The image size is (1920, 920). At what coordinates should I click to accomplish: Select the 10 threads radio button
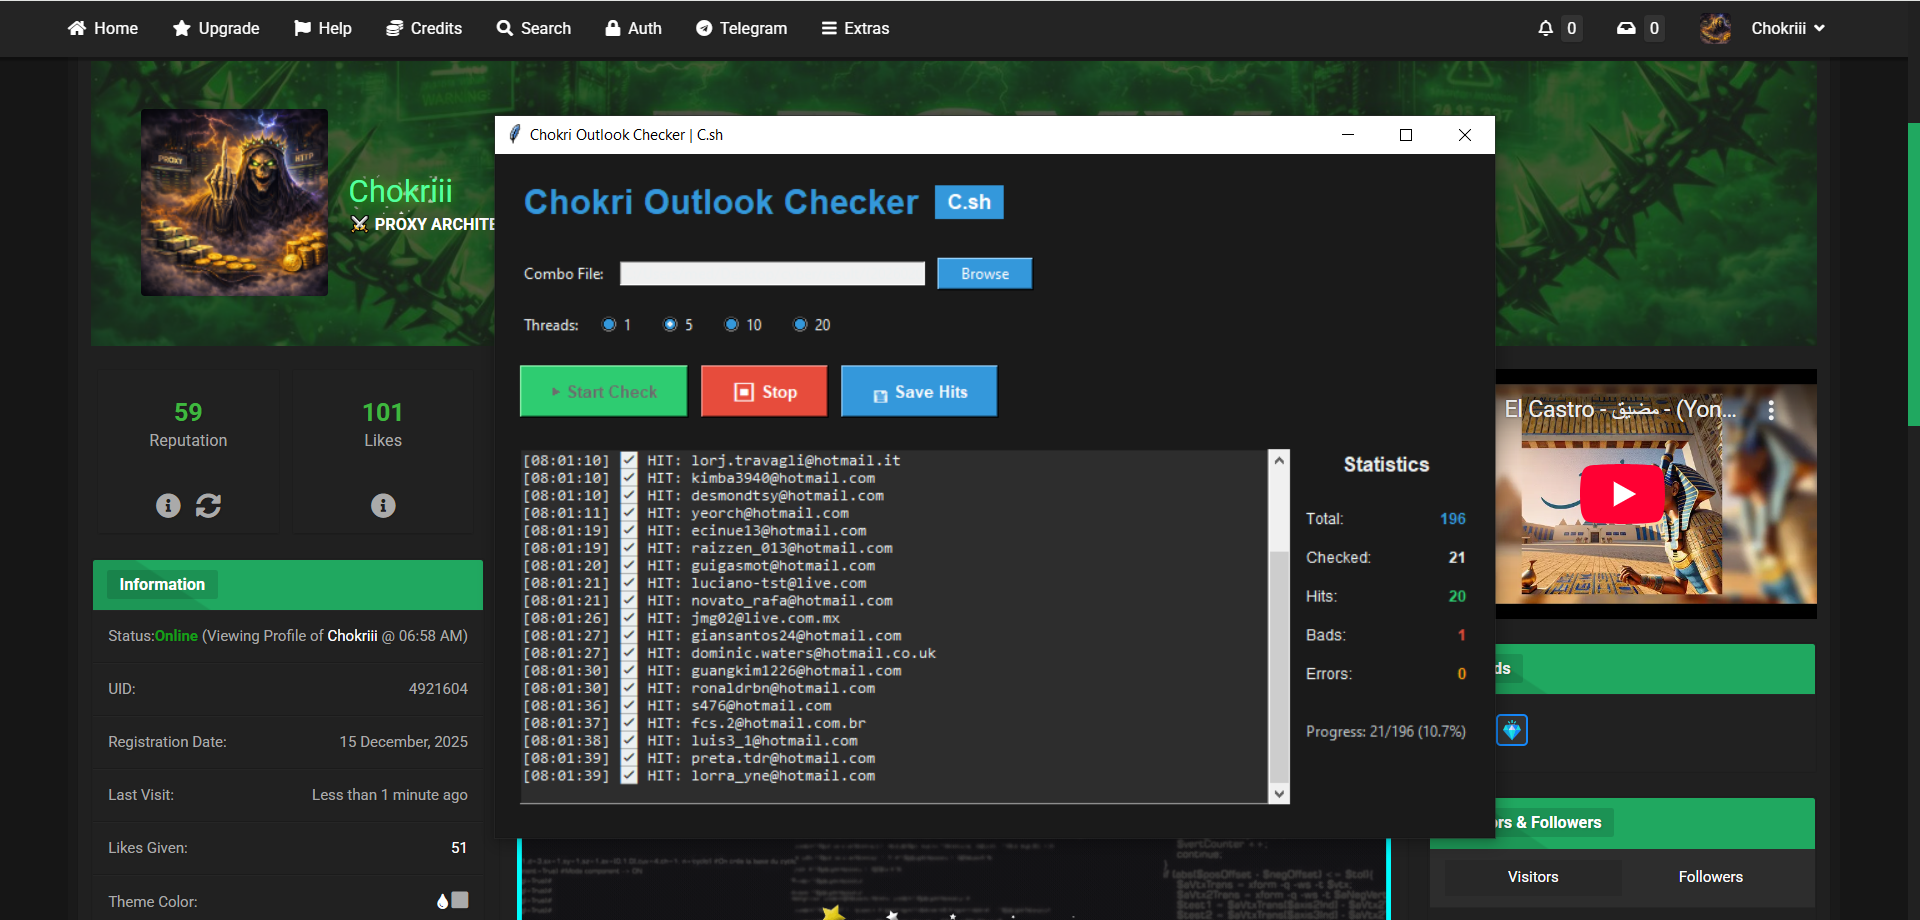pos(732,324)
